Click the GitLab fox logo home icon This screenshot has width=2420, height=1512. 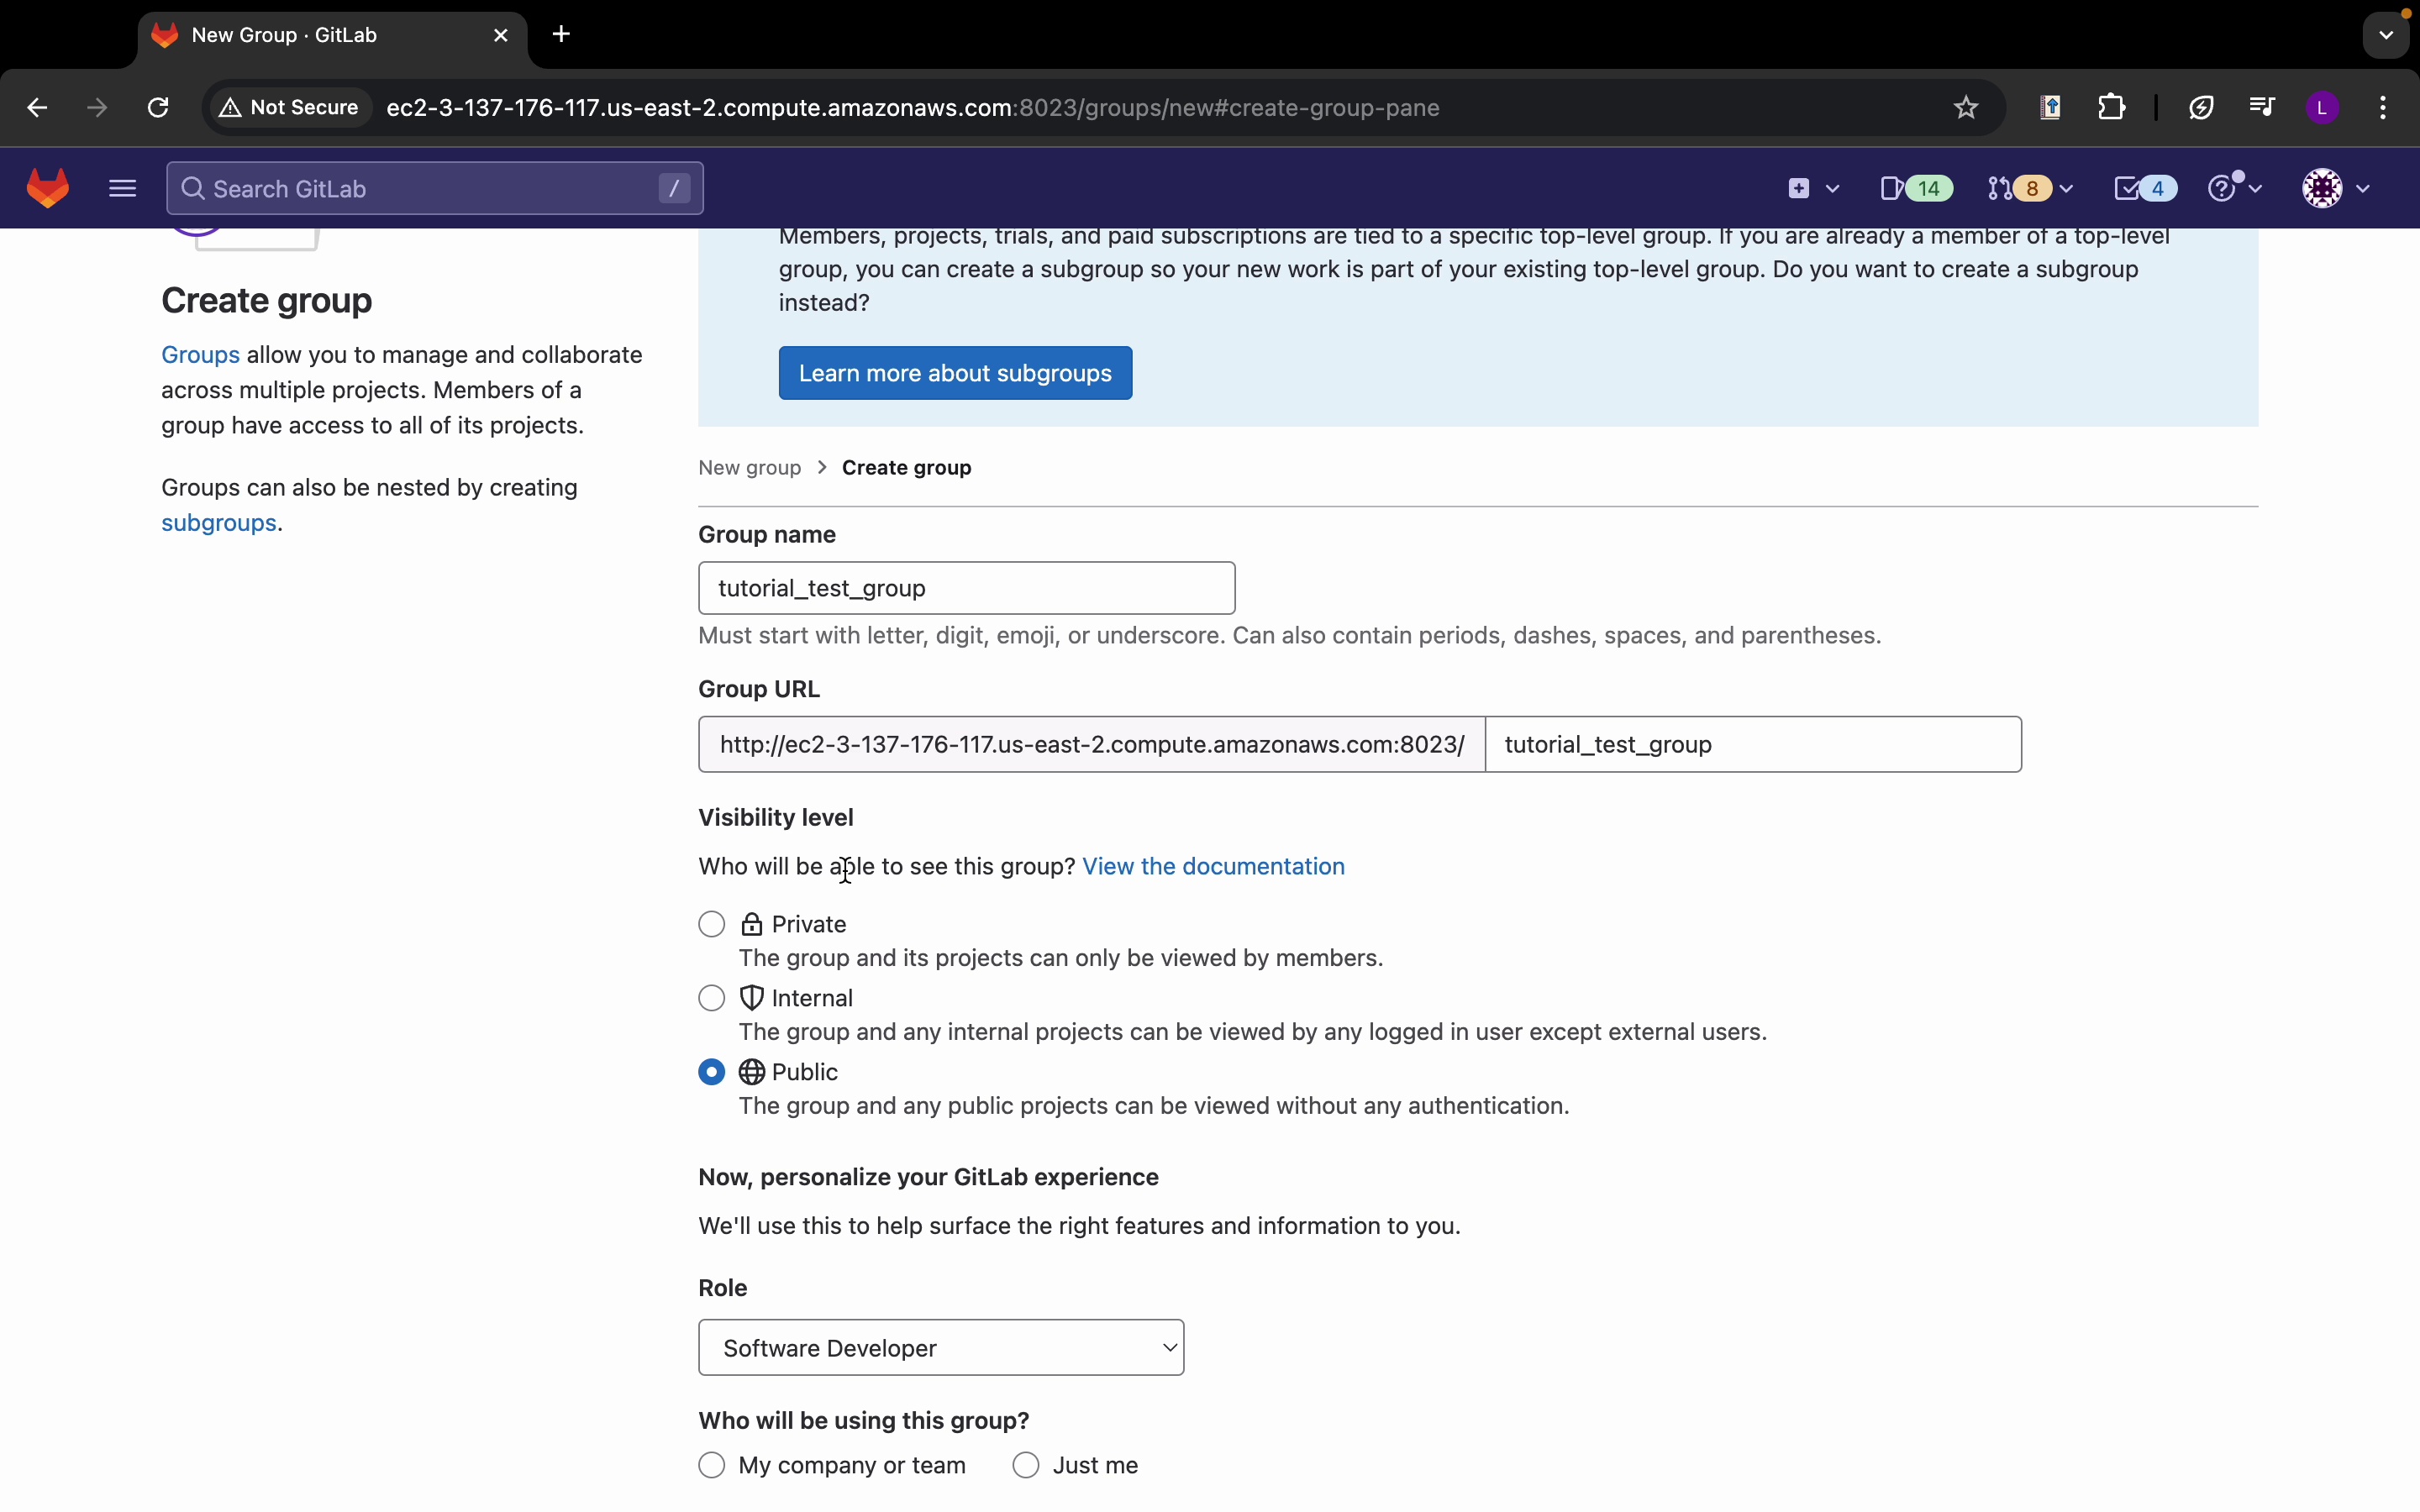[x=48, y=188]
